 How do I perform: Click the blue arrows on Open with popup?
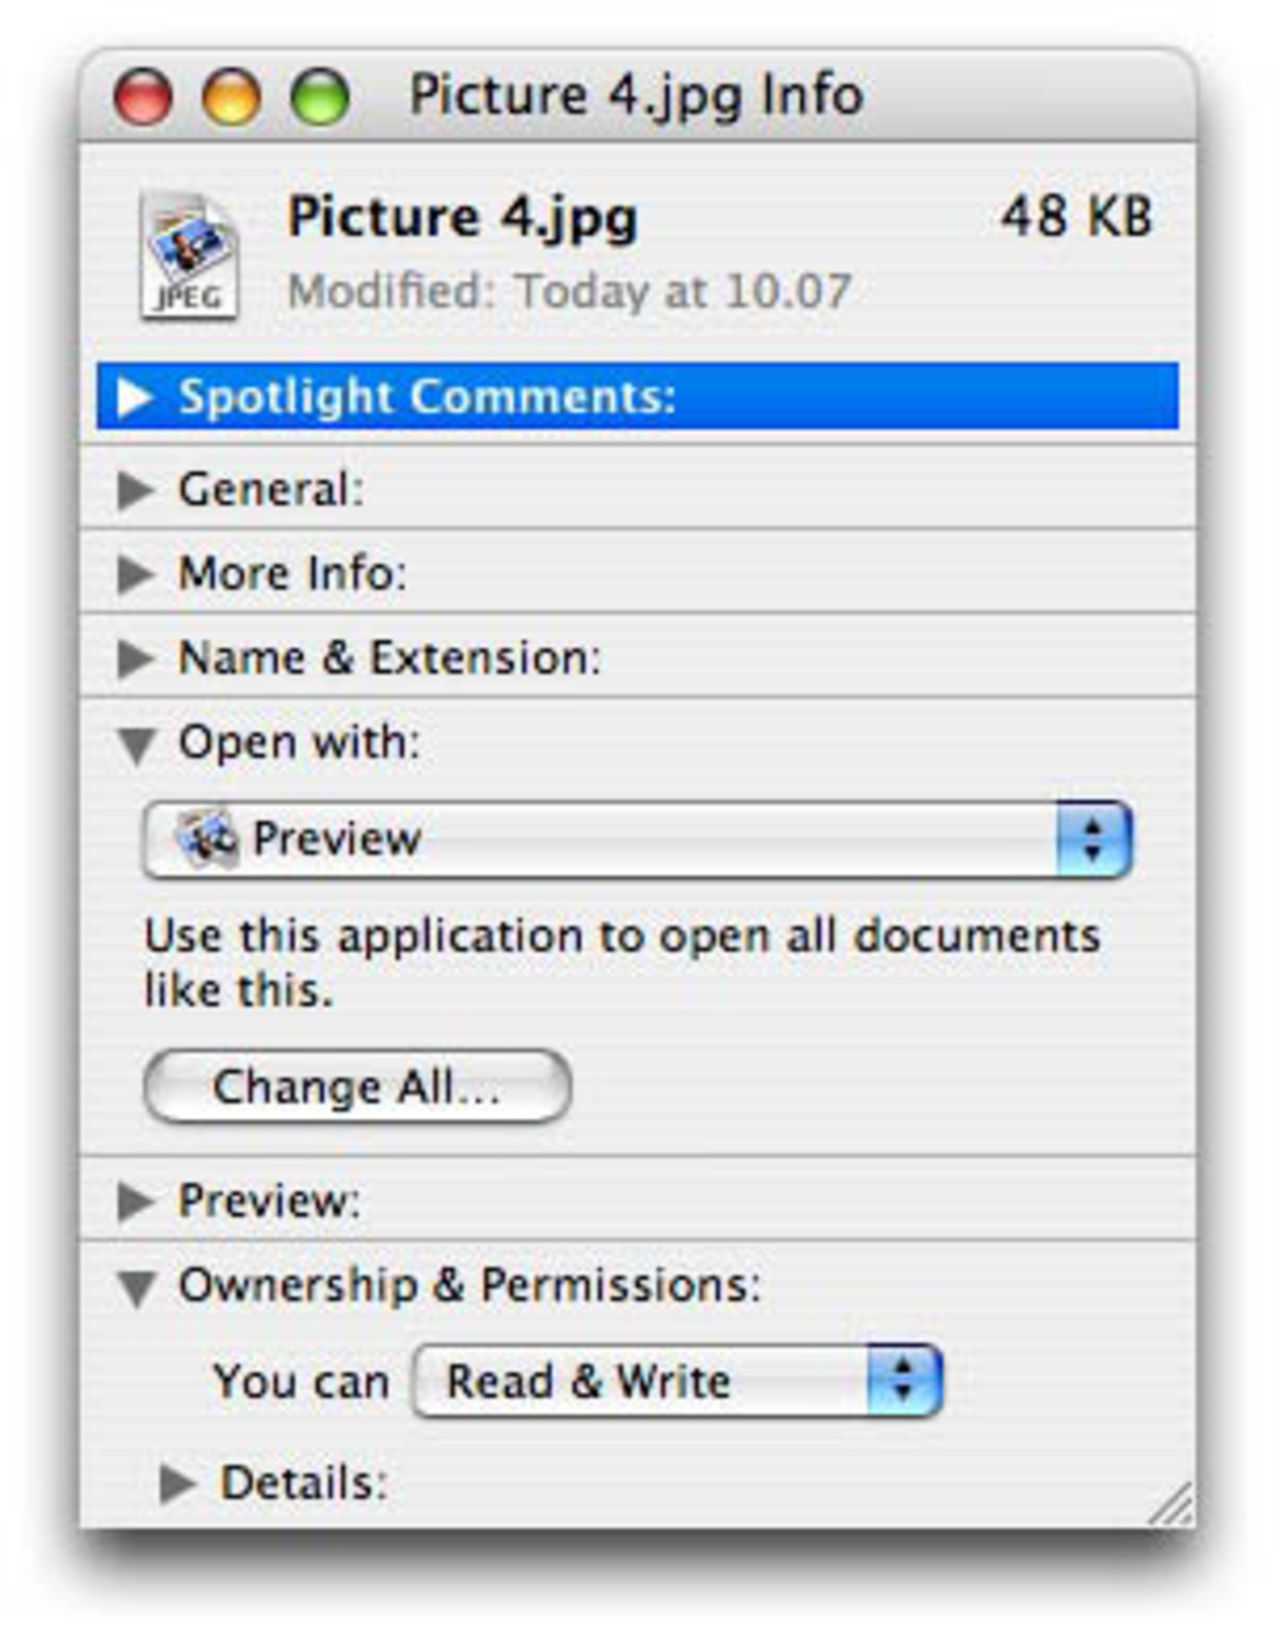pyautogui.click(x=1093, y=840)
